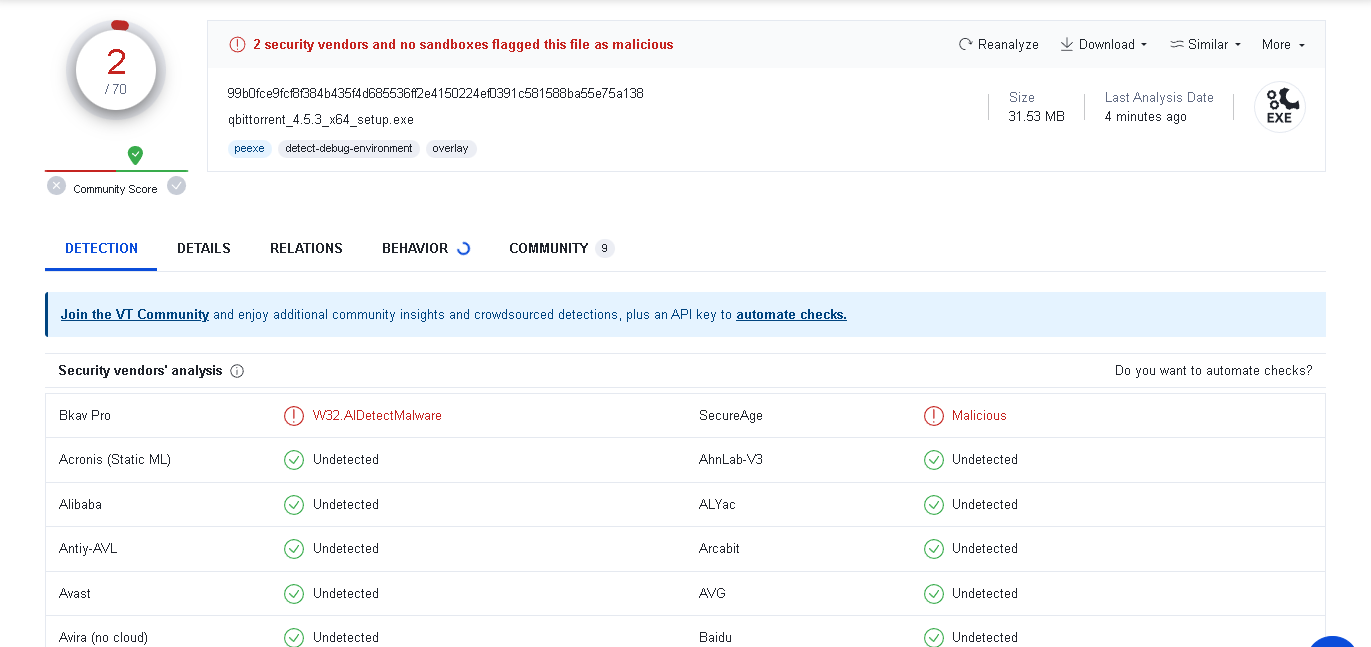Viewport: 1371px width, 647px height.
Task: Open the Relations tab
Action: [306, 249]
